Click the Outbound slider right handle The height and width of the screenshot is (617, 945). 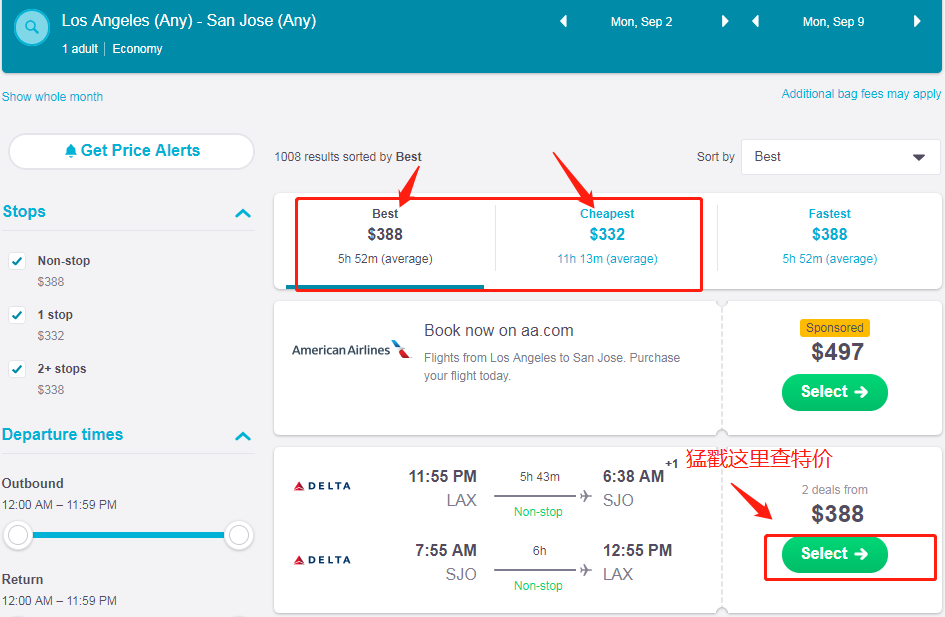239,535
